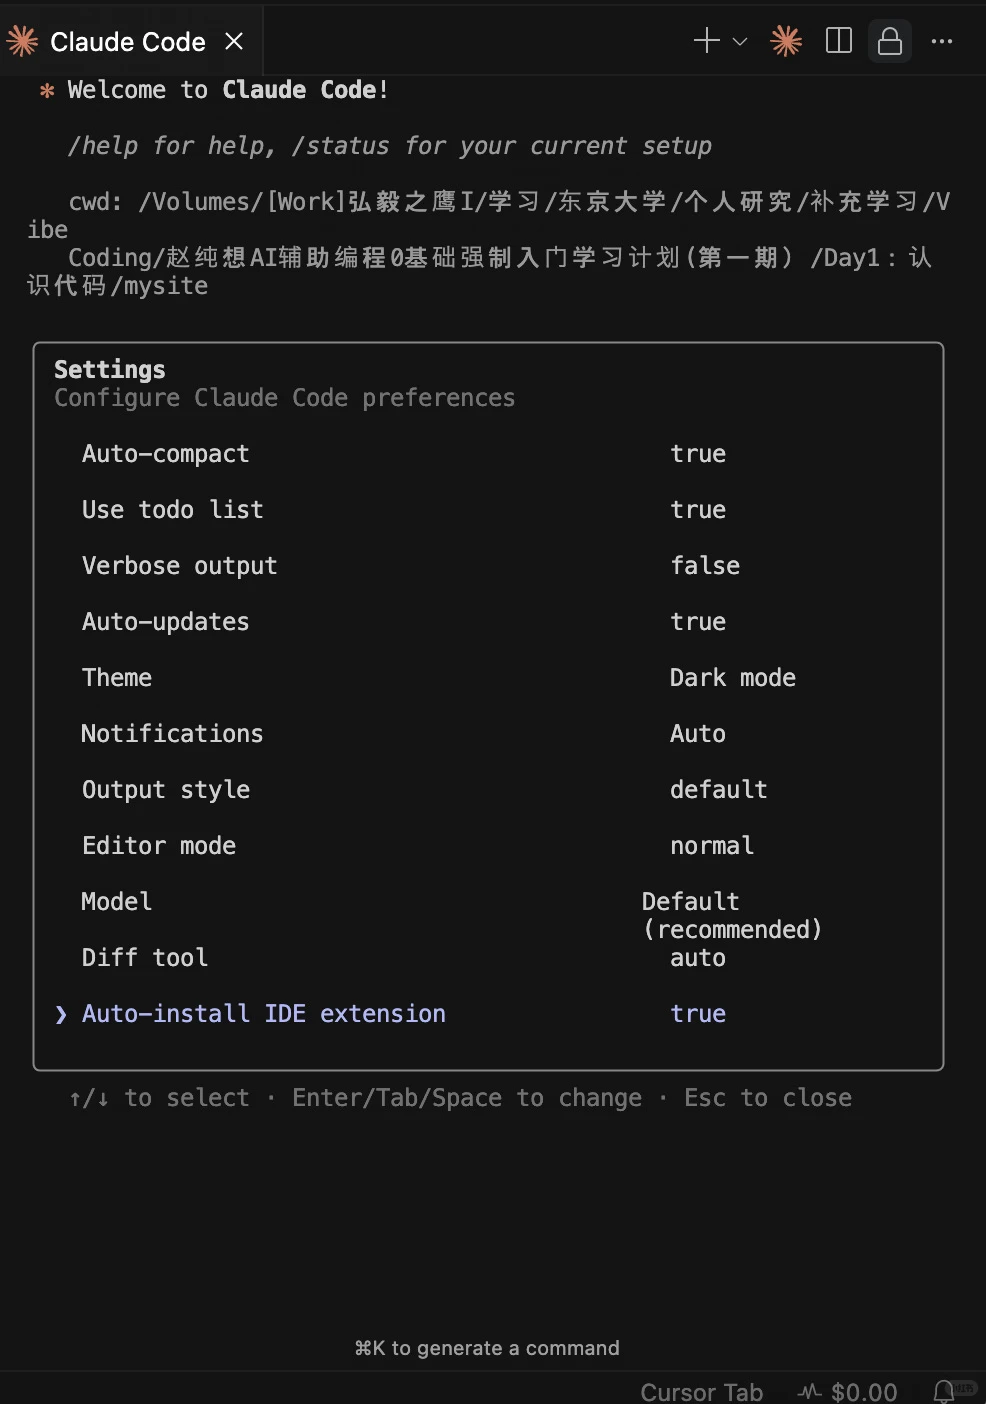Select the Diff tool setting
The height and width of the screenshot is (1404, 986).
pyautogui.click(x=145, y=958)
